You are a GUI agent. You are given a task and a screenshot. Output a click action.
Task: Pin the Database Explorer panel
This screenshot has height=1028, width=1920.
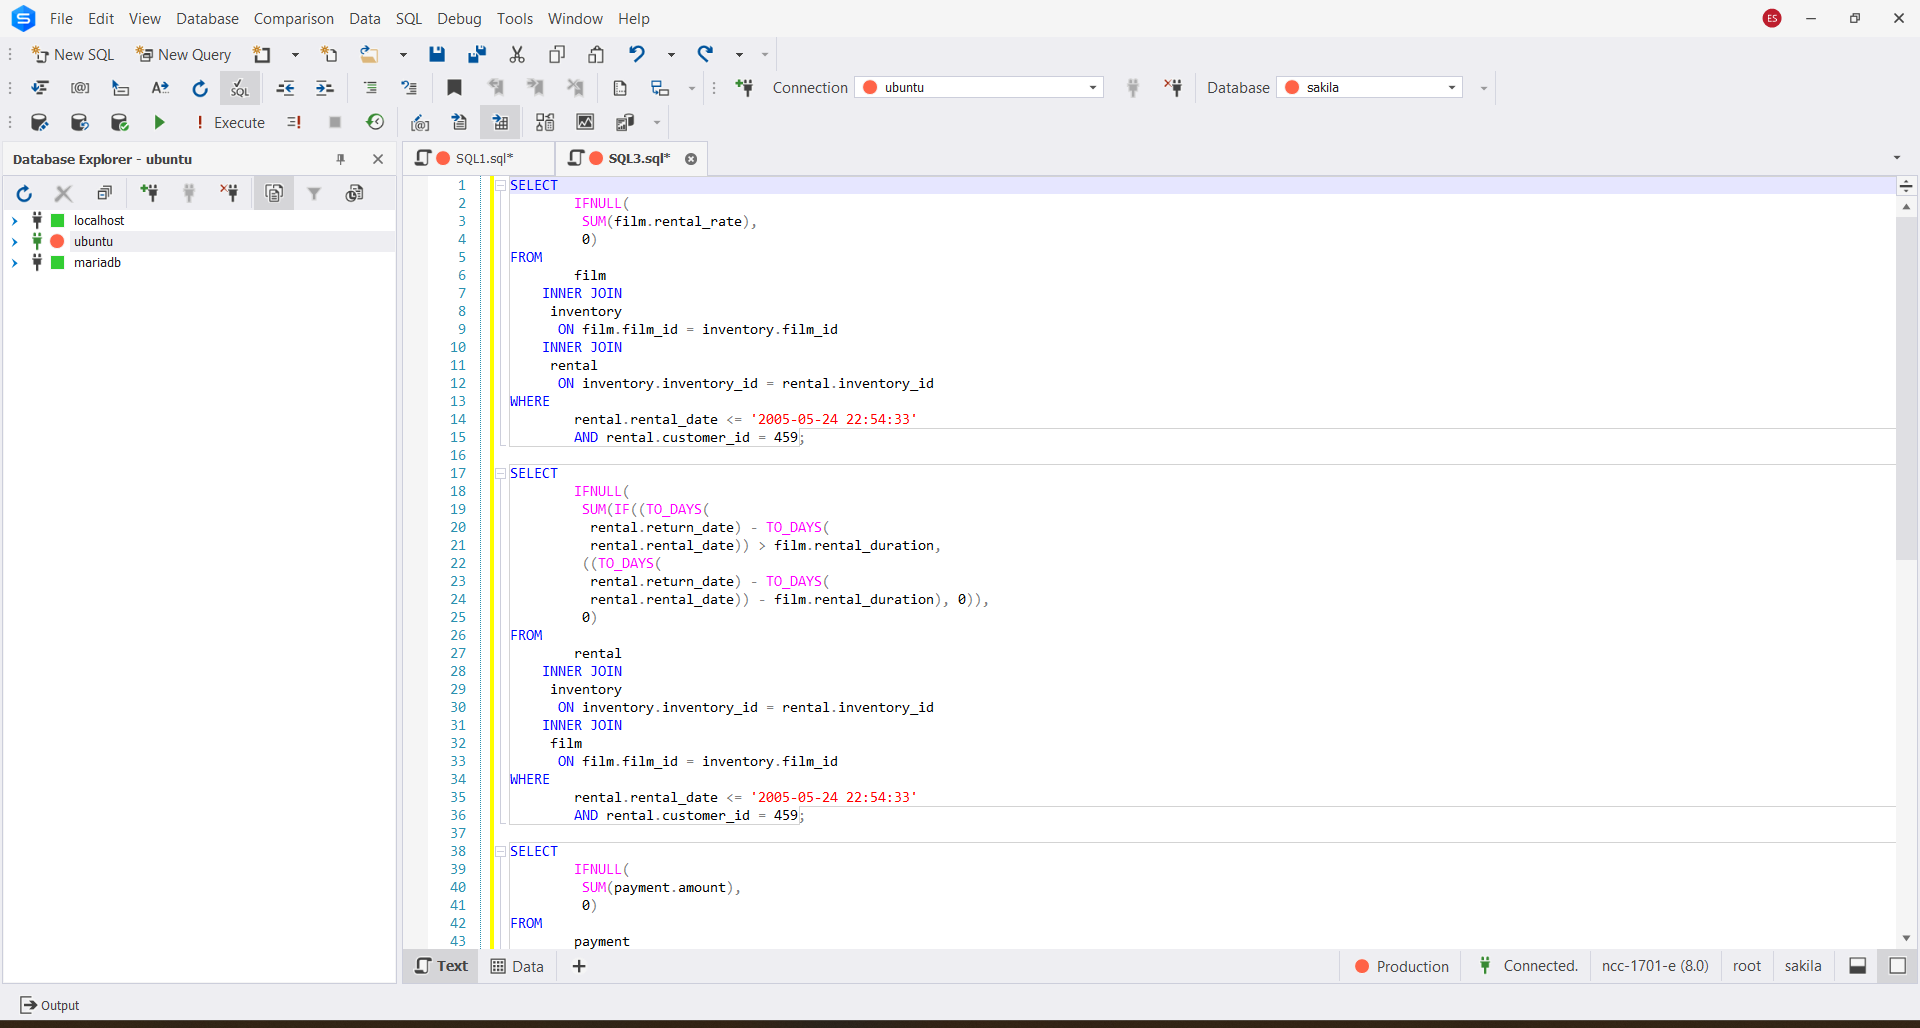[341, 159]
